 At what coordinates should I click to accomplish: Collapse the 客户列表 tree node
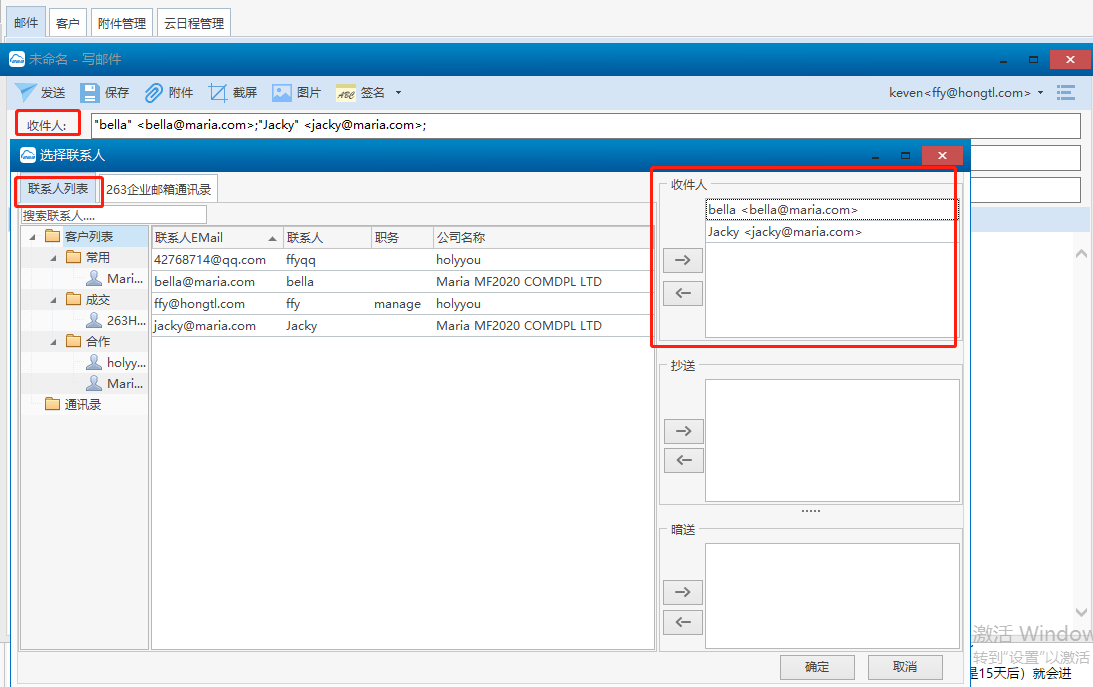(x=31, y=237)
